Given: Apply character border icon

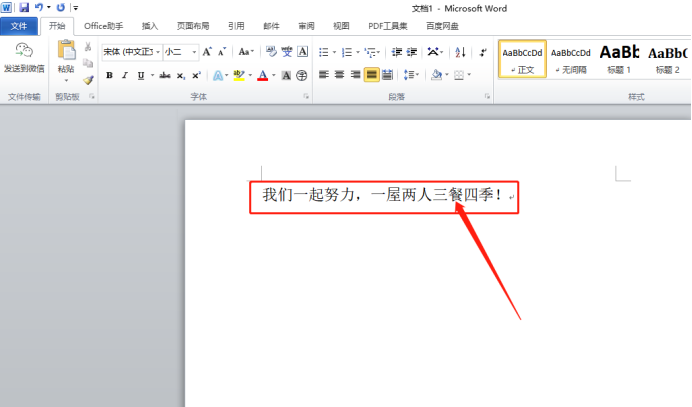Looking at the screenshot, I should point(302,52).
